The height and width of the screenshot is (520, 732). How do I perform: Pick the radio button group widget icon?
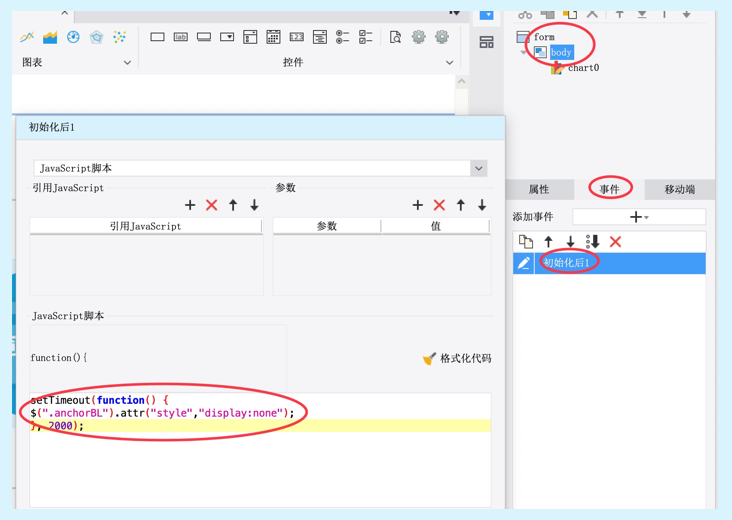tap(343, 37)
